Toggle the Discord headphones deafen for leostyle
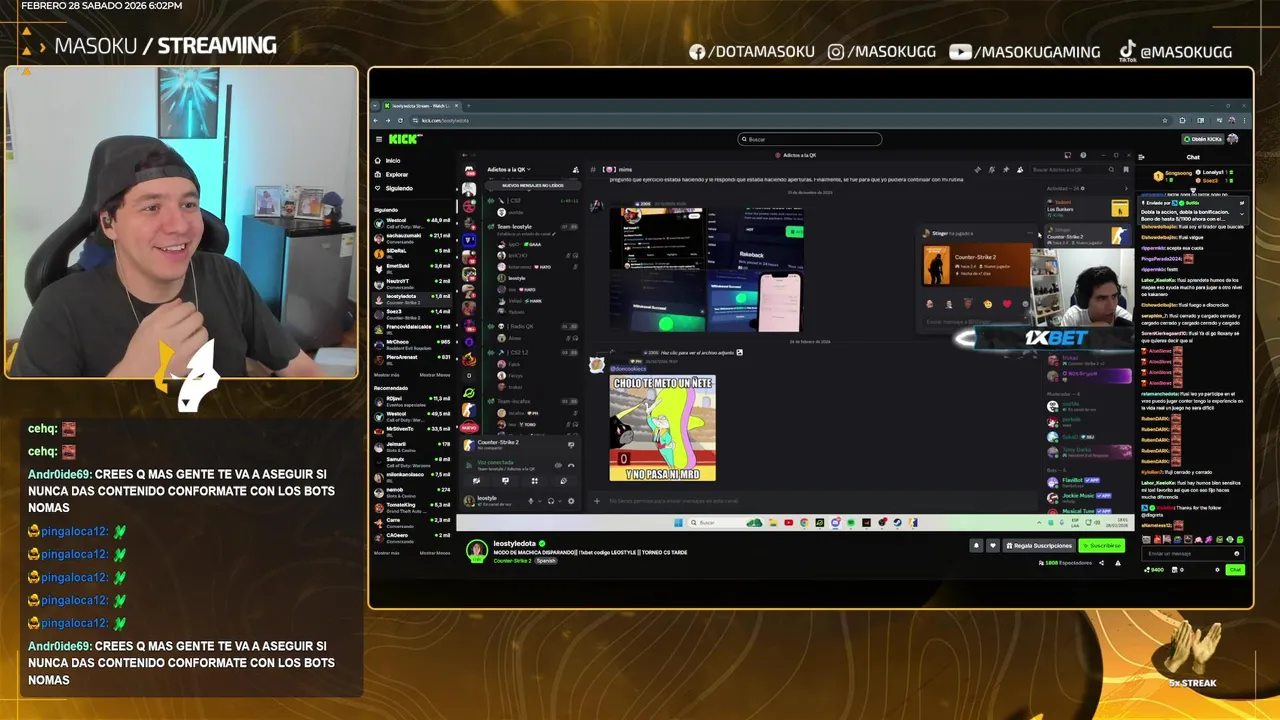Image resolution: width=1280 pixels, height=720 pixels. point(551,501)
